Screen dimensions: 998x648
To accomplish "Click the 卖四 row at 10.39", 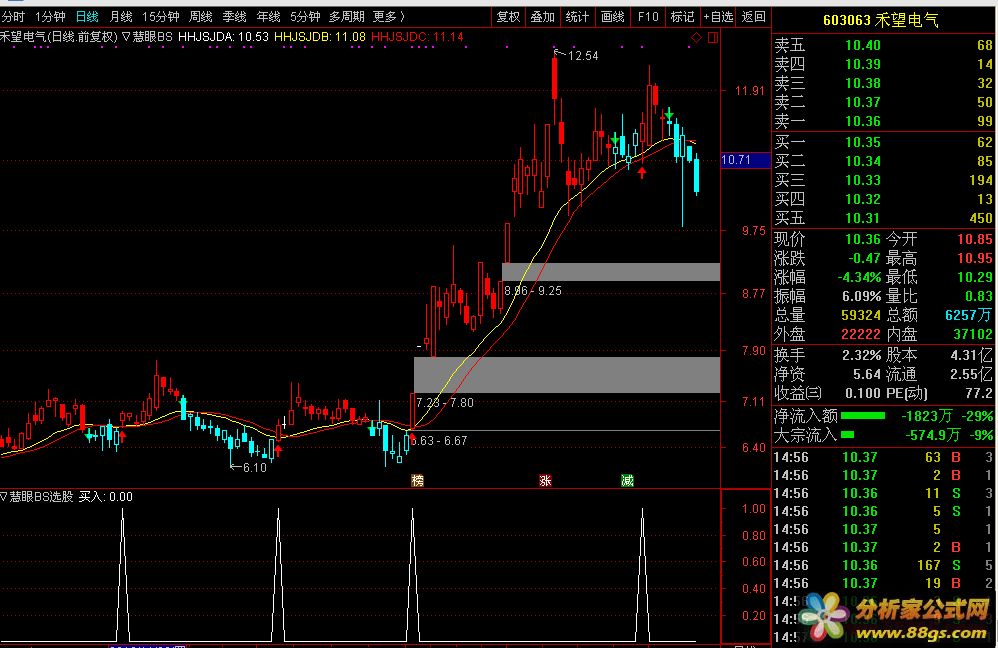I will (884, 64).
